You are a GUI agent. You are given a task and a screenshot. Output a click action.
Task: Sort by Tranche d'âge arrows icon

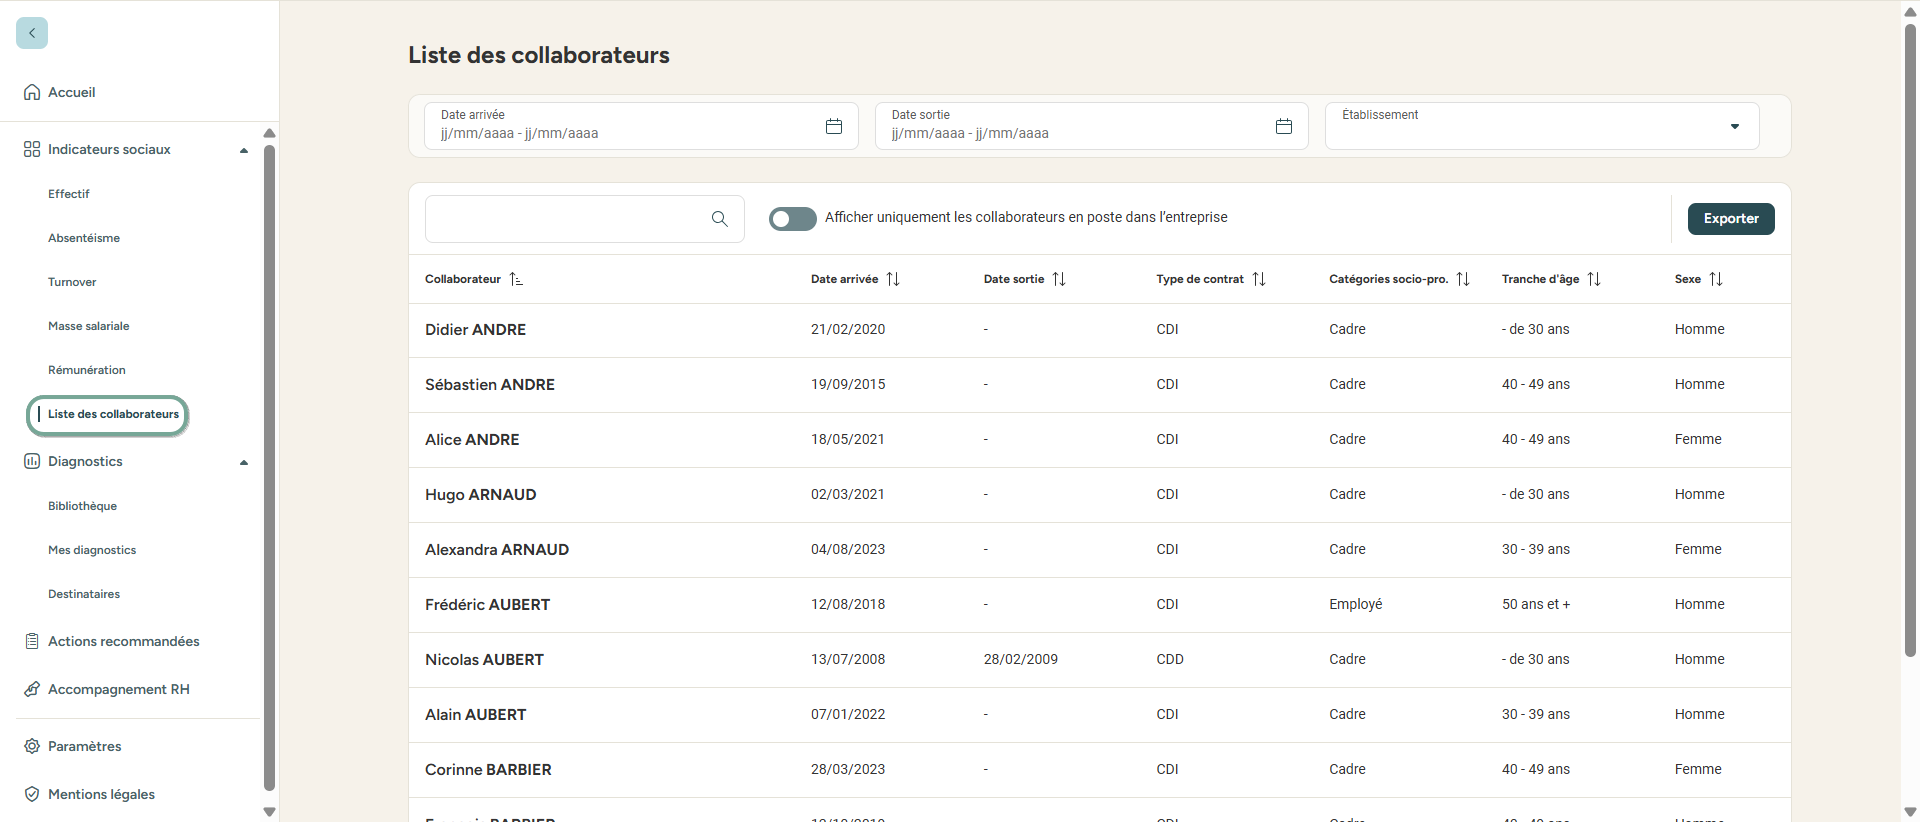(x=1594, y=279)
